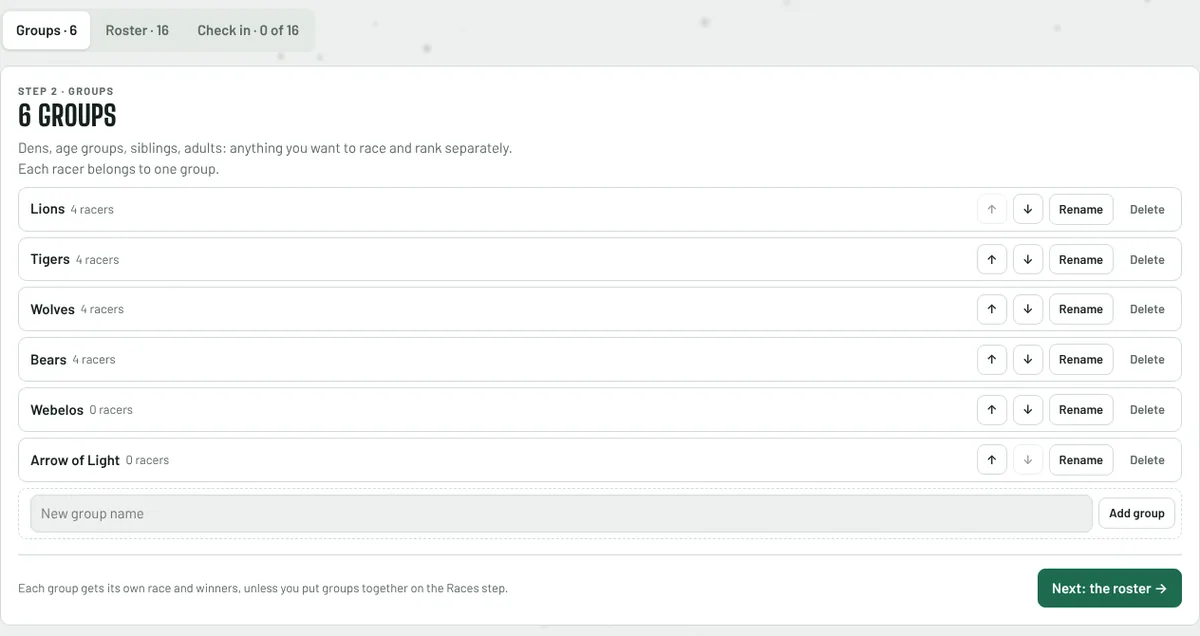Move the Wolves group up
The height and width of the screenshot is (636, 1200).
pos(992,309)
